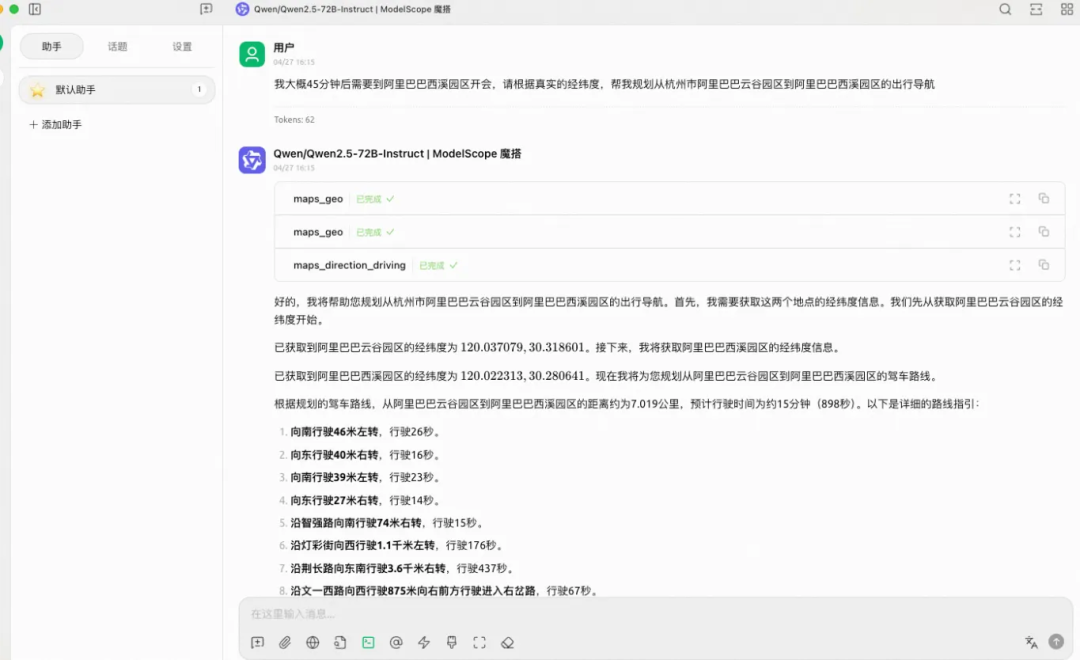
Task: Click fullscreen icon on maps_direction_driving row
Action: [1015, 265]
